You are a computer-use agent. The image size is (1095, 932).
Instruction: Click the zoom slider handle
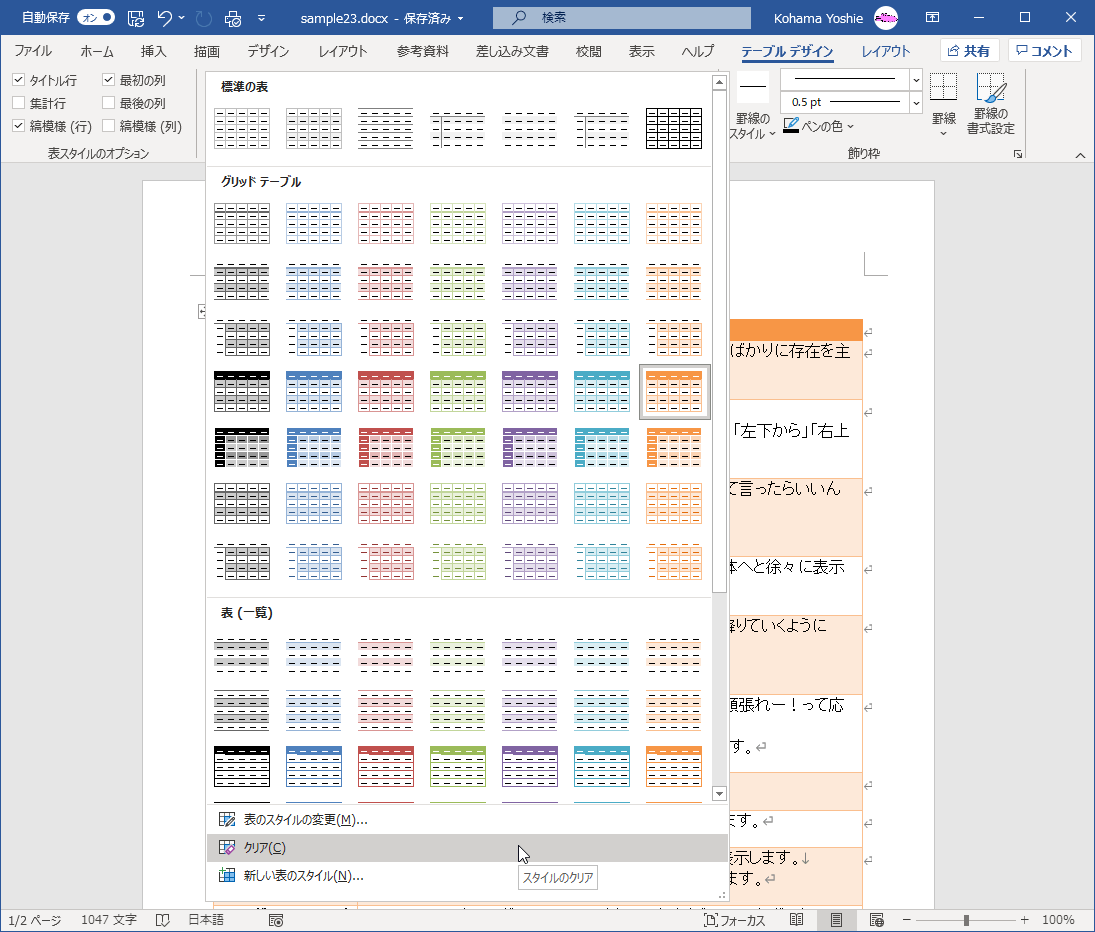966,920
